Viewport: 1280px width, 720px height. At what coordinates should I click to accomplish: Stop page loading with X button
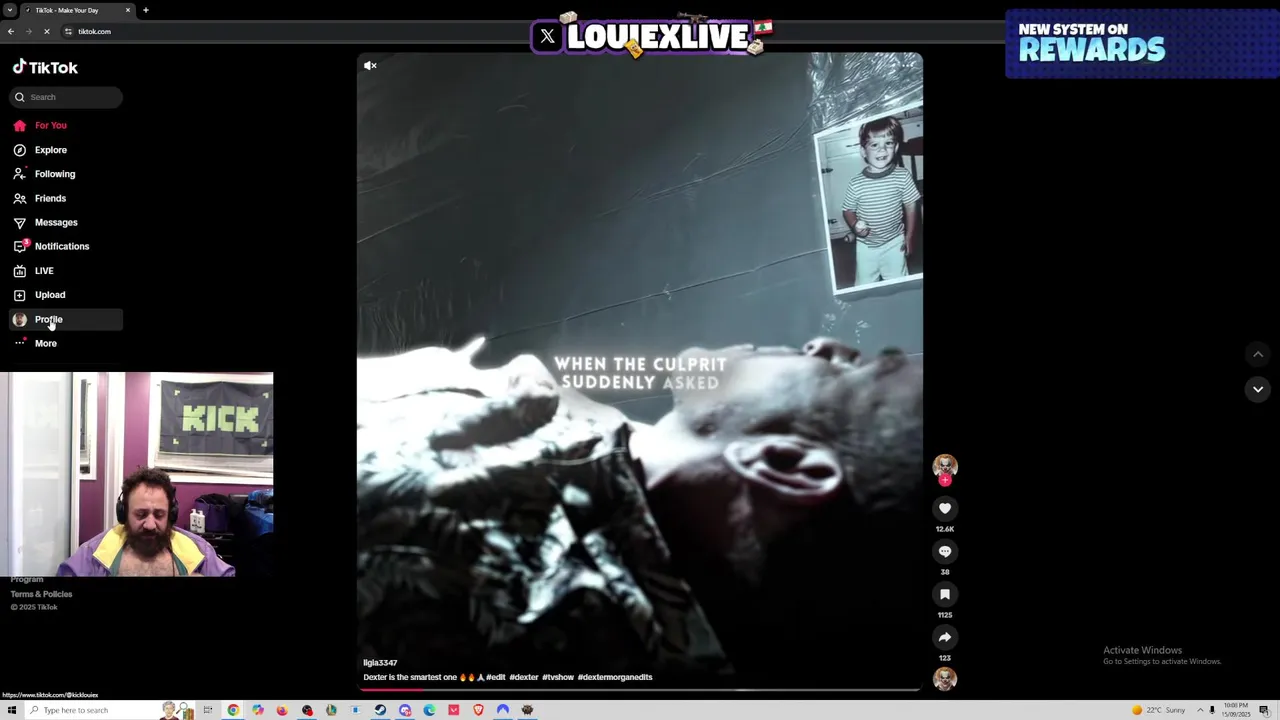(x=46, y=31)
